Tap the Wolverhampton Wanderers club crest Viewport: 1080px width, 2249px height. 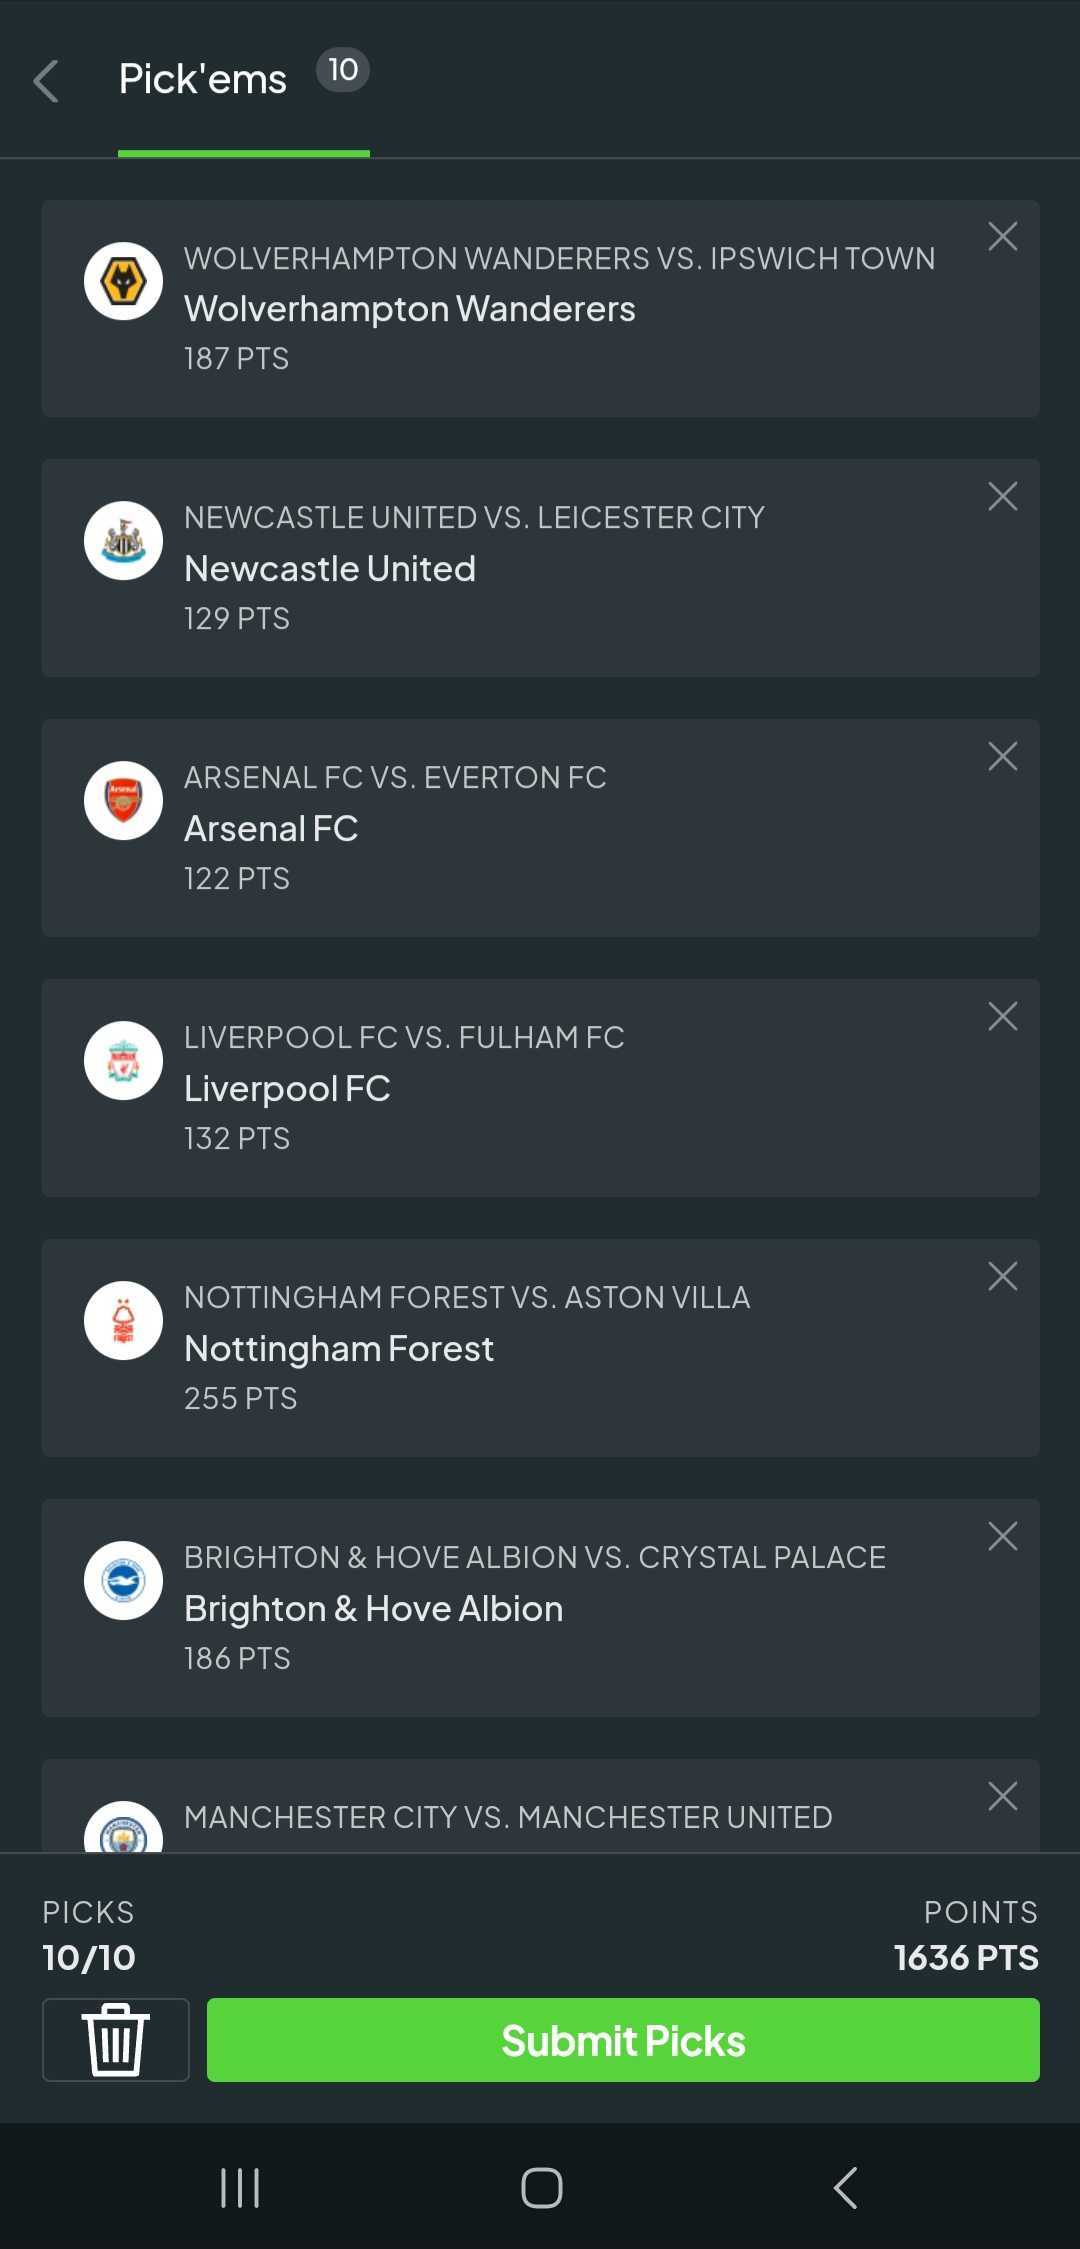123,281
